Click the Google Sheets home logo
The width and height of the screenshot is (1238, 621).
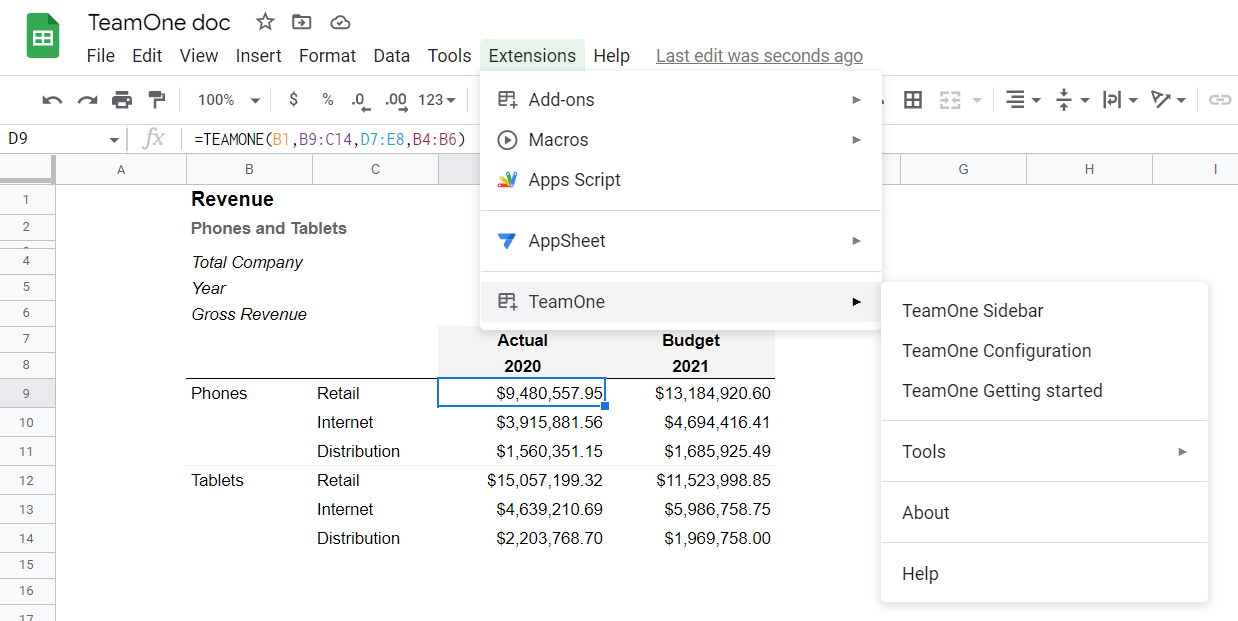click(43, 36)
